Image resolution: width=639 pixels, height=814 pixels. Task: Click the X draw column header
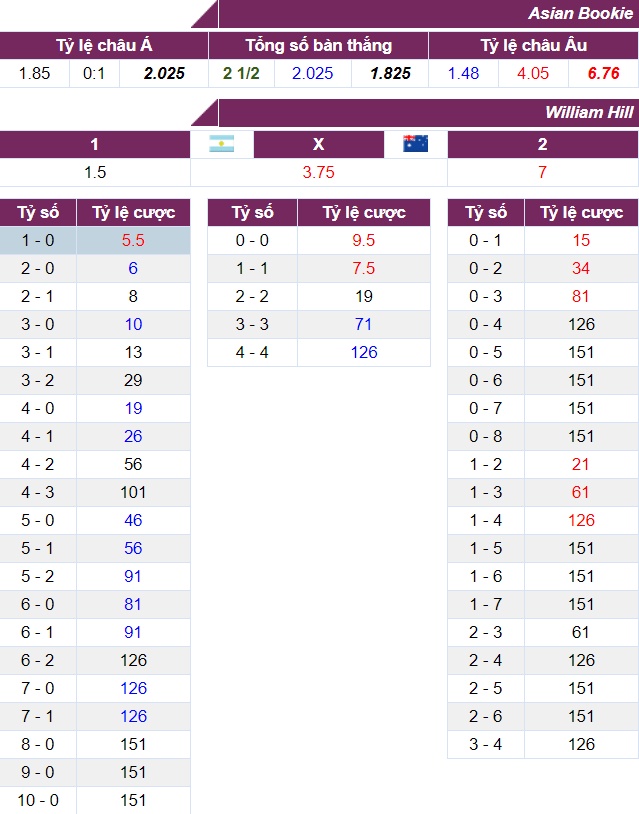tap(318, 144)
